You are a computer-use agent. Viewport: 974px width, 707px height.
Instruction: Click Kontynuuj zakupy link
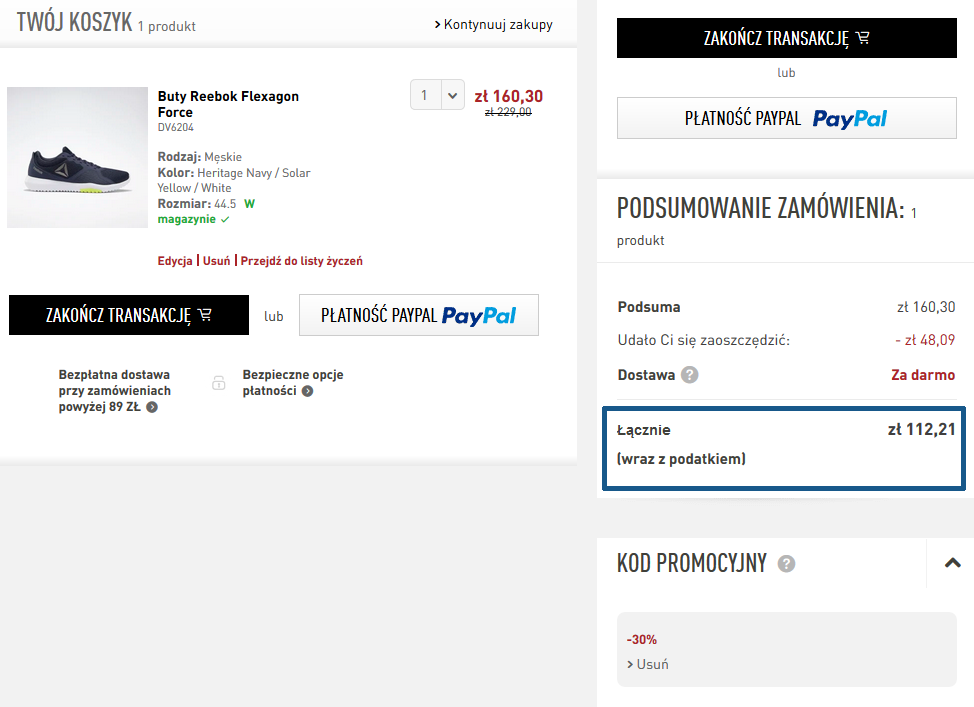click(494, 24)
